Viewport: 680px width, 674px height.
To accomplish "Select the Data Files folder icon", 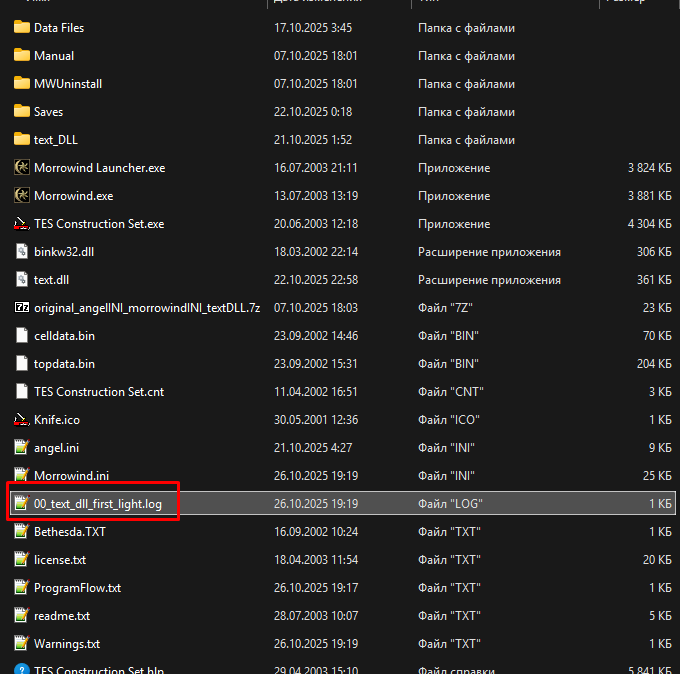I will [x=22, y=28].
